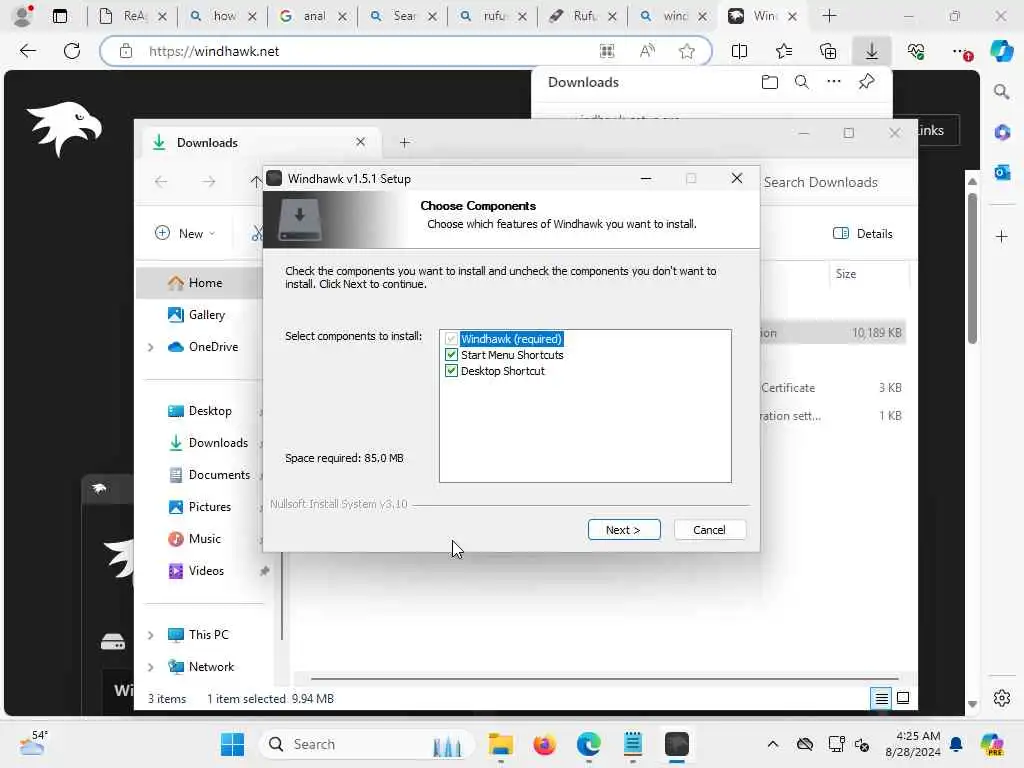Click the Windhawk (required) checkbox
Screen dimensions: 1024x768
(x=451, y=339)
